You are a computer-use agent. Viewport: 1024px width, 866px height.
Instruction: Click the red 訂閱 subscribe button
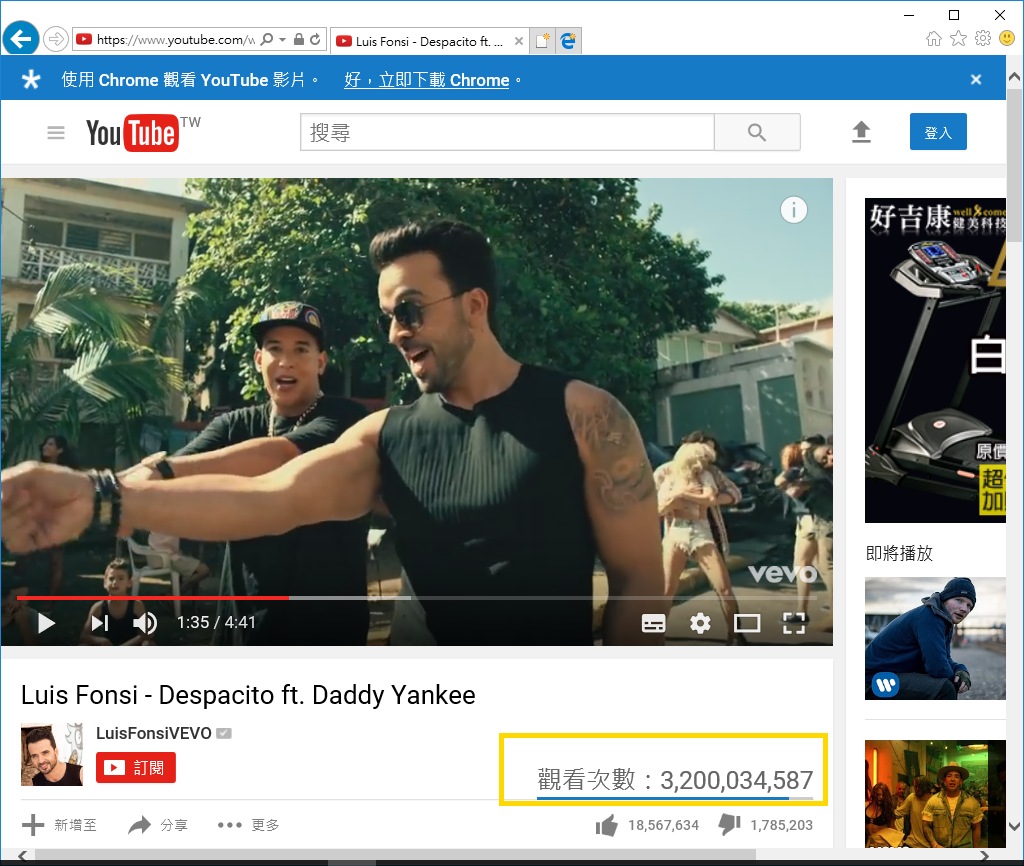tap(136, 767)
